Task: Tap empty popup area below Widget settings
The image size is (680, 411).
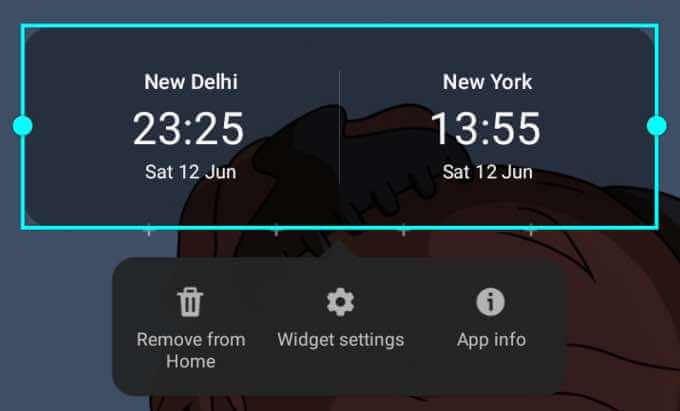Action: click(x=340, y=372)
